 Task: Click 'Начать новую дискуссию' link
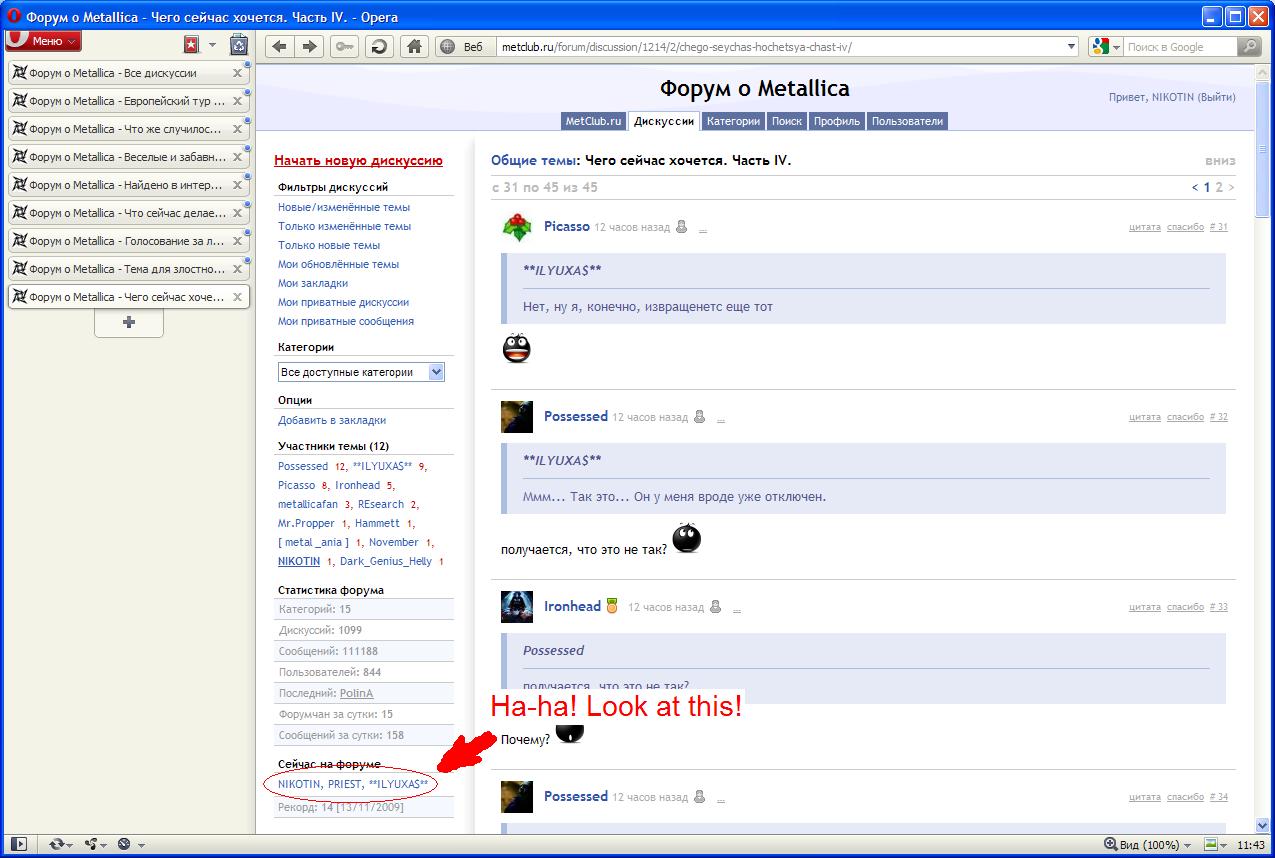pyautogui.click(x=358, y=160)
